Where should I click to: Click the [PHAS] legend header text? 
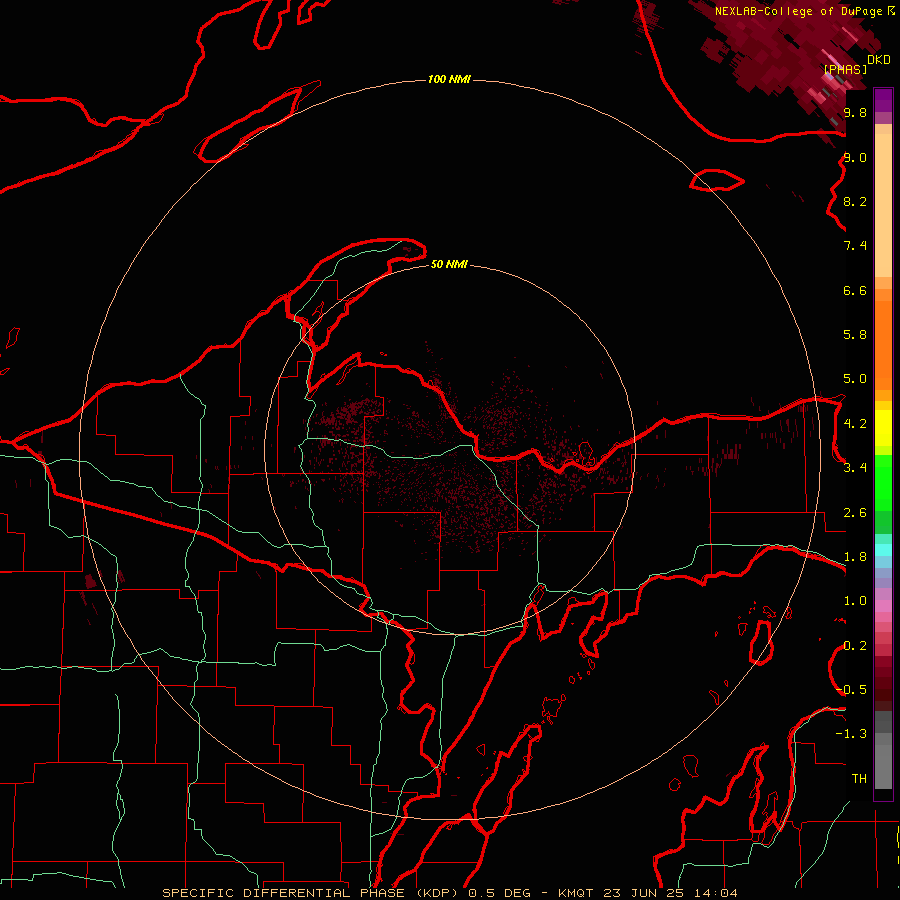point(845,69)
